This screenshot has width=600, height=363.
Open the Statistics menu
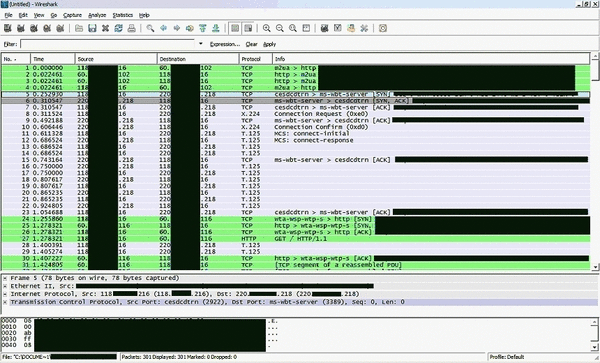pos(122,15)
